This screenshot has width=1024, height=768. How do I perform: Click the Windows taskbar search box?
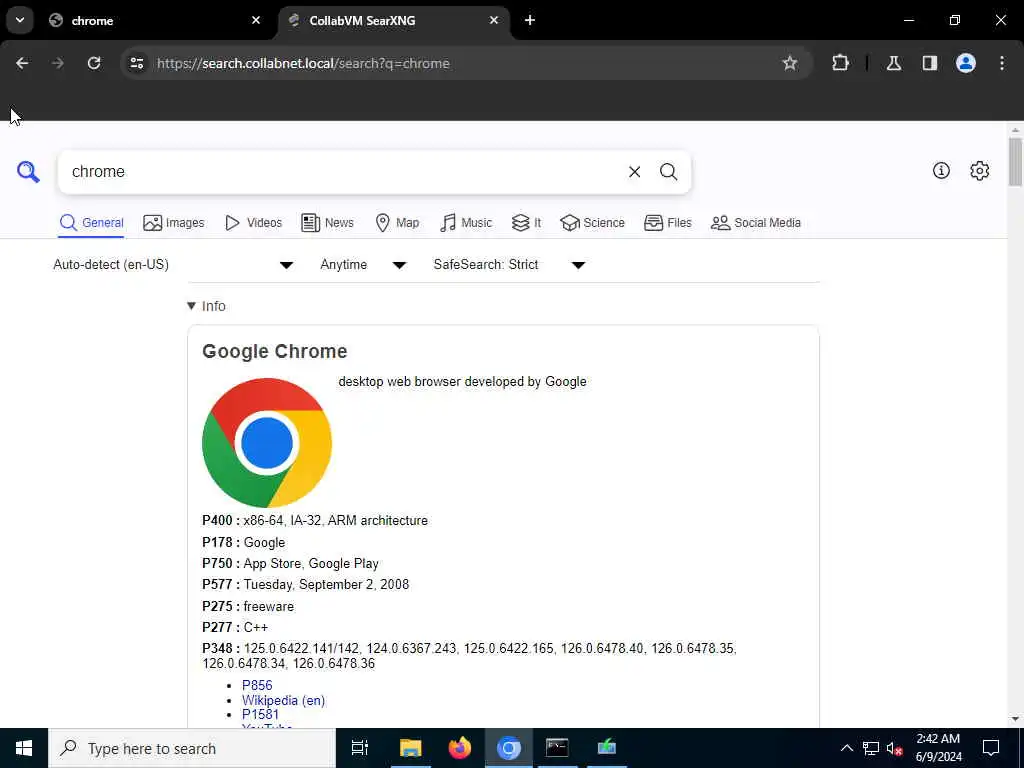point(192,748)
